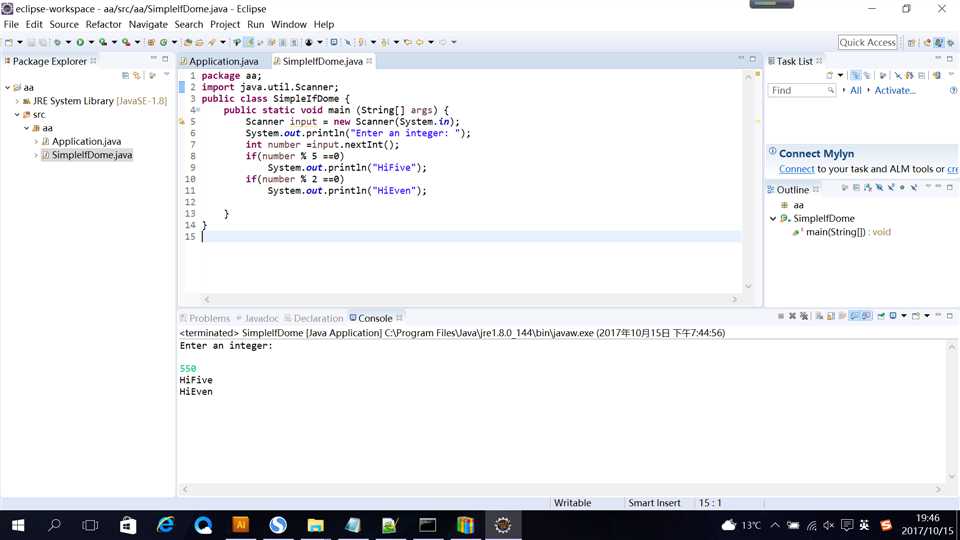Click the All link in the Task List

click(855, 90)
